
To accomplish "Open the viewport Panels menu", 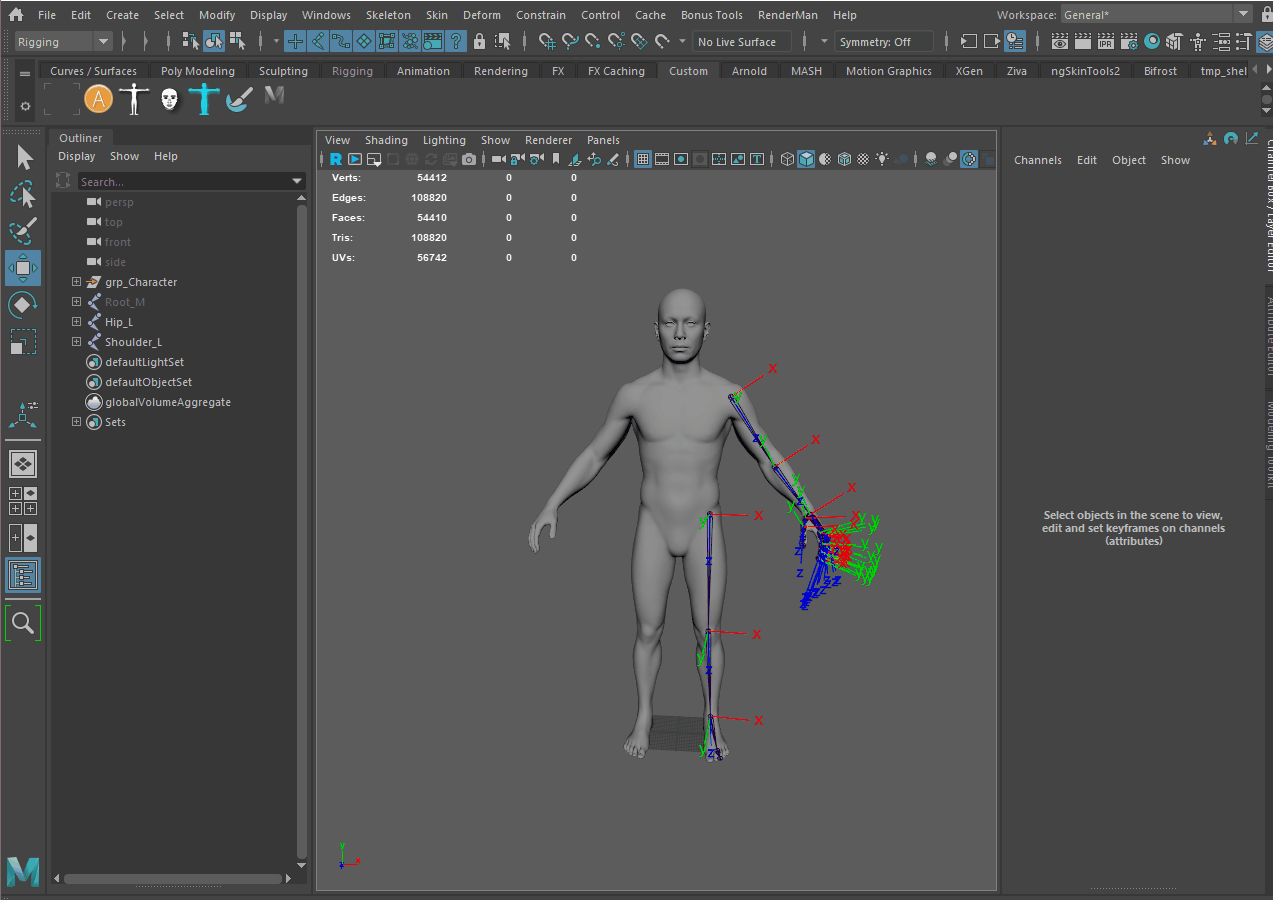I will (603, 140).
